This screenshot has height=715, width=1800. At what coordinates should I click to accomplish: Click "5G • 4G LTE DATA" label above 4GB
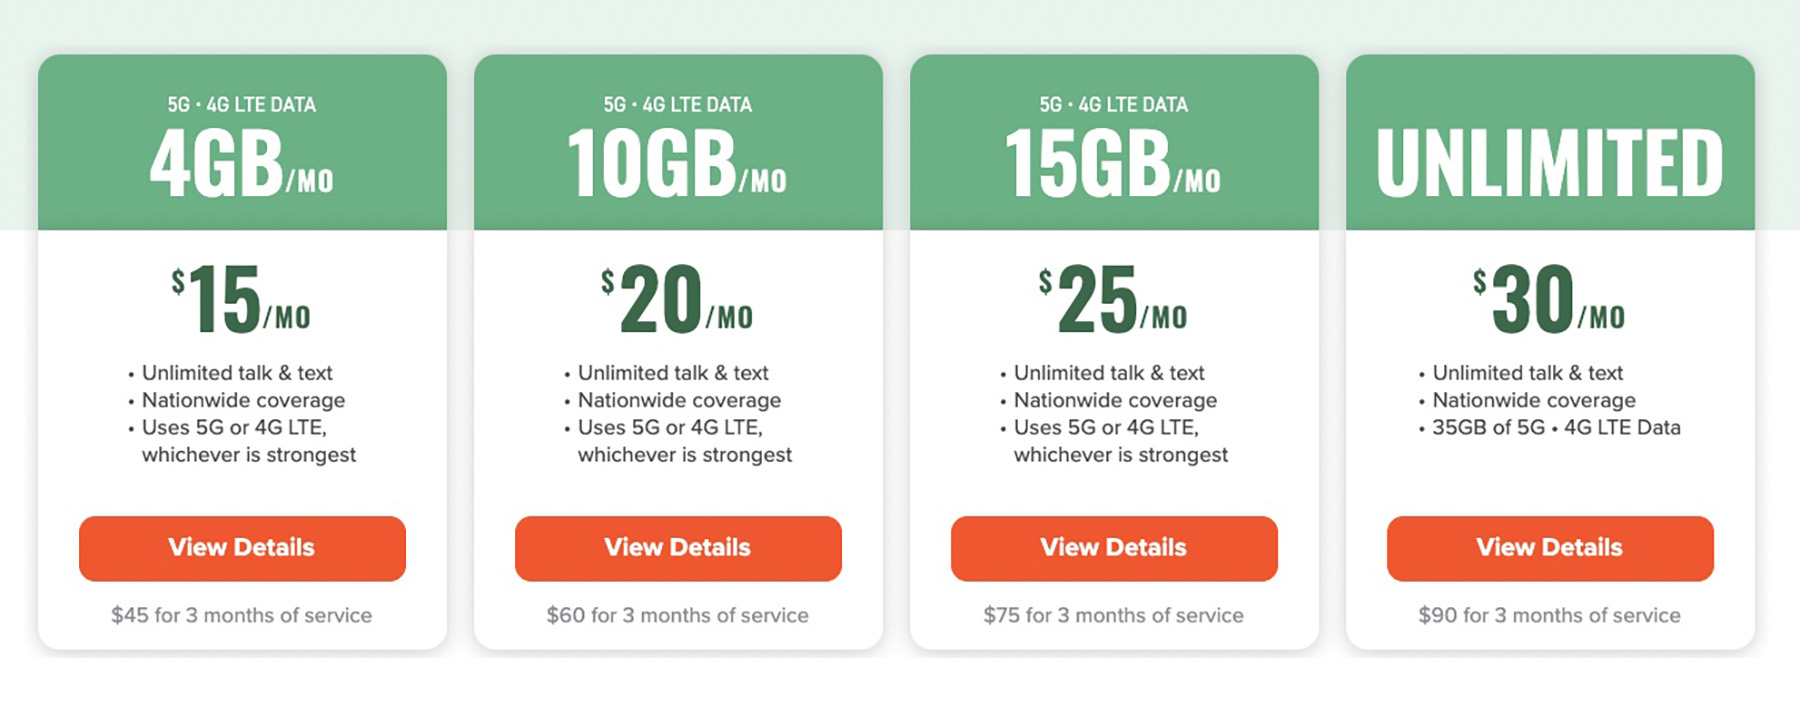pos(242,105)
